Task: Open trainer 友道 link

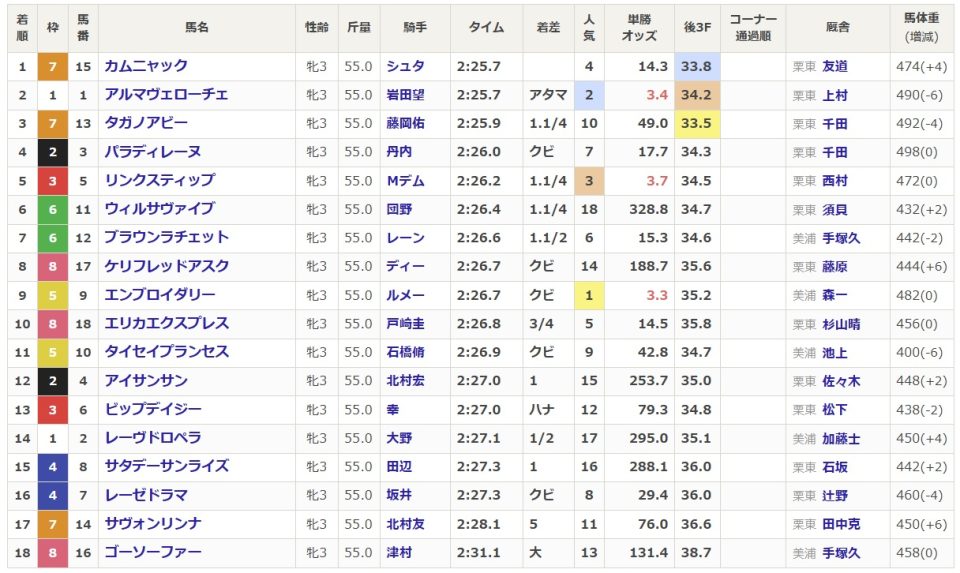Action: (x=834, y=66)
